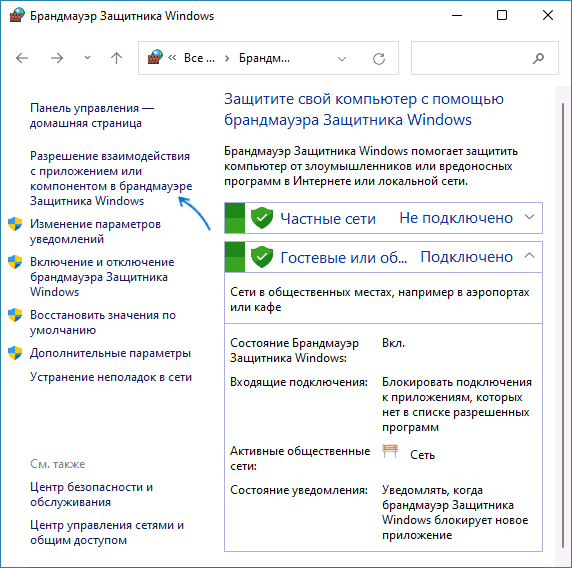Refresh the page with the refresh icon
Viewport: 572px width, 568px height.
pos(379,59)
